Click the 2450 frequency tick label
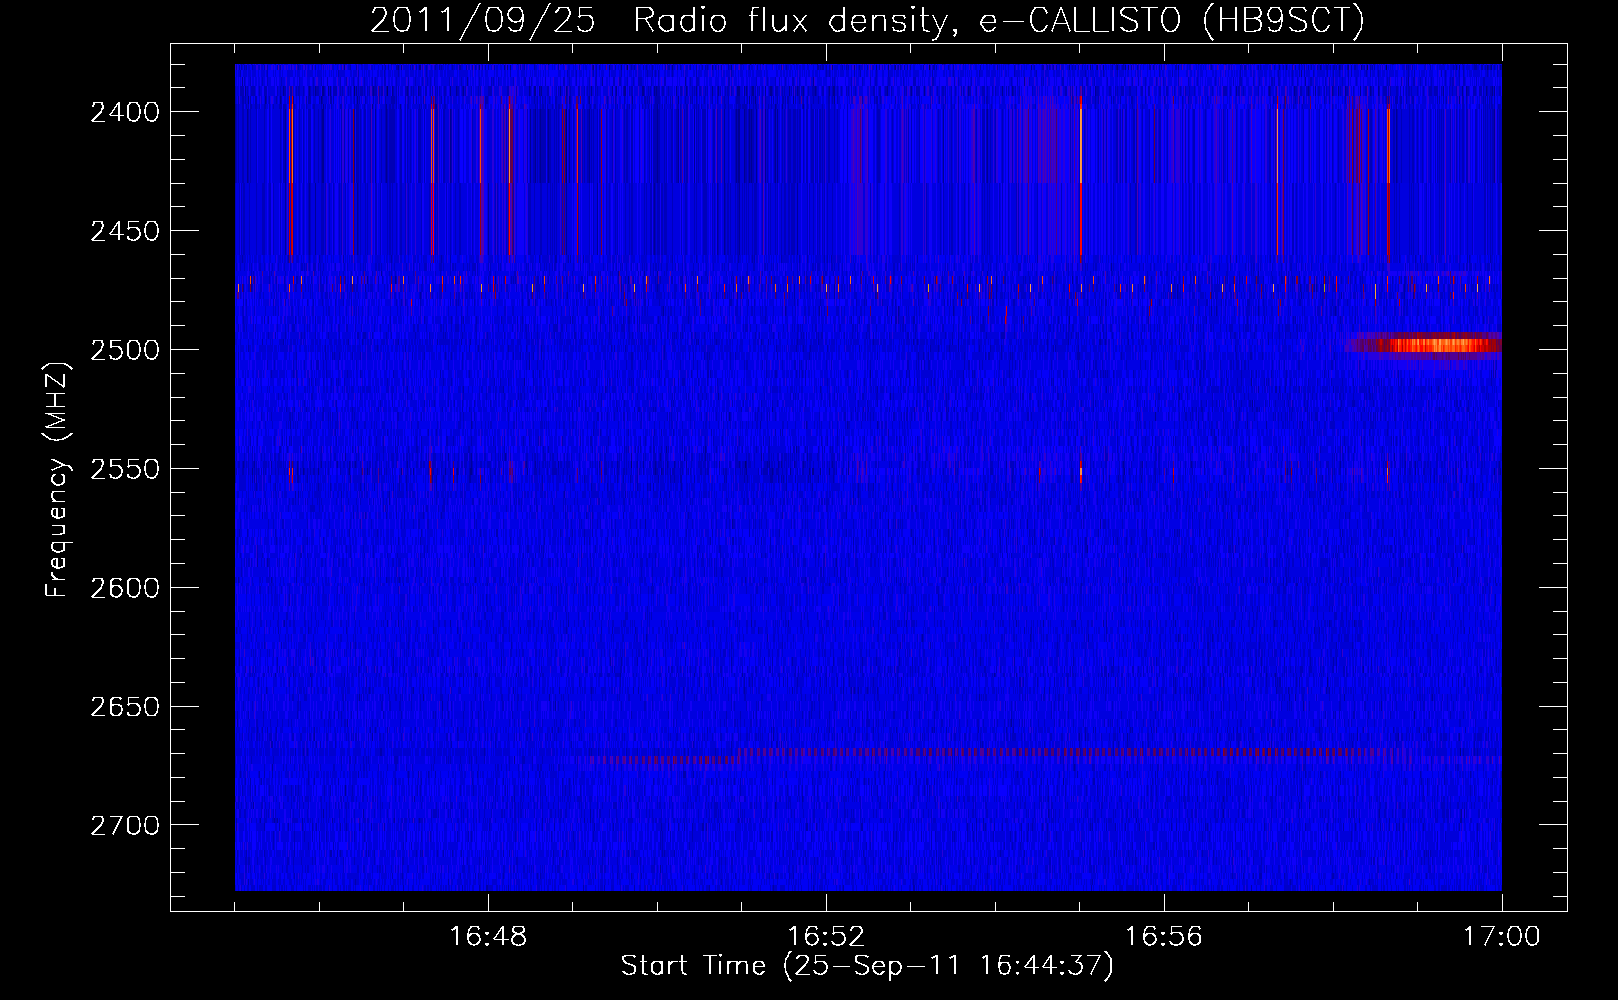 (x=125, y=231)
